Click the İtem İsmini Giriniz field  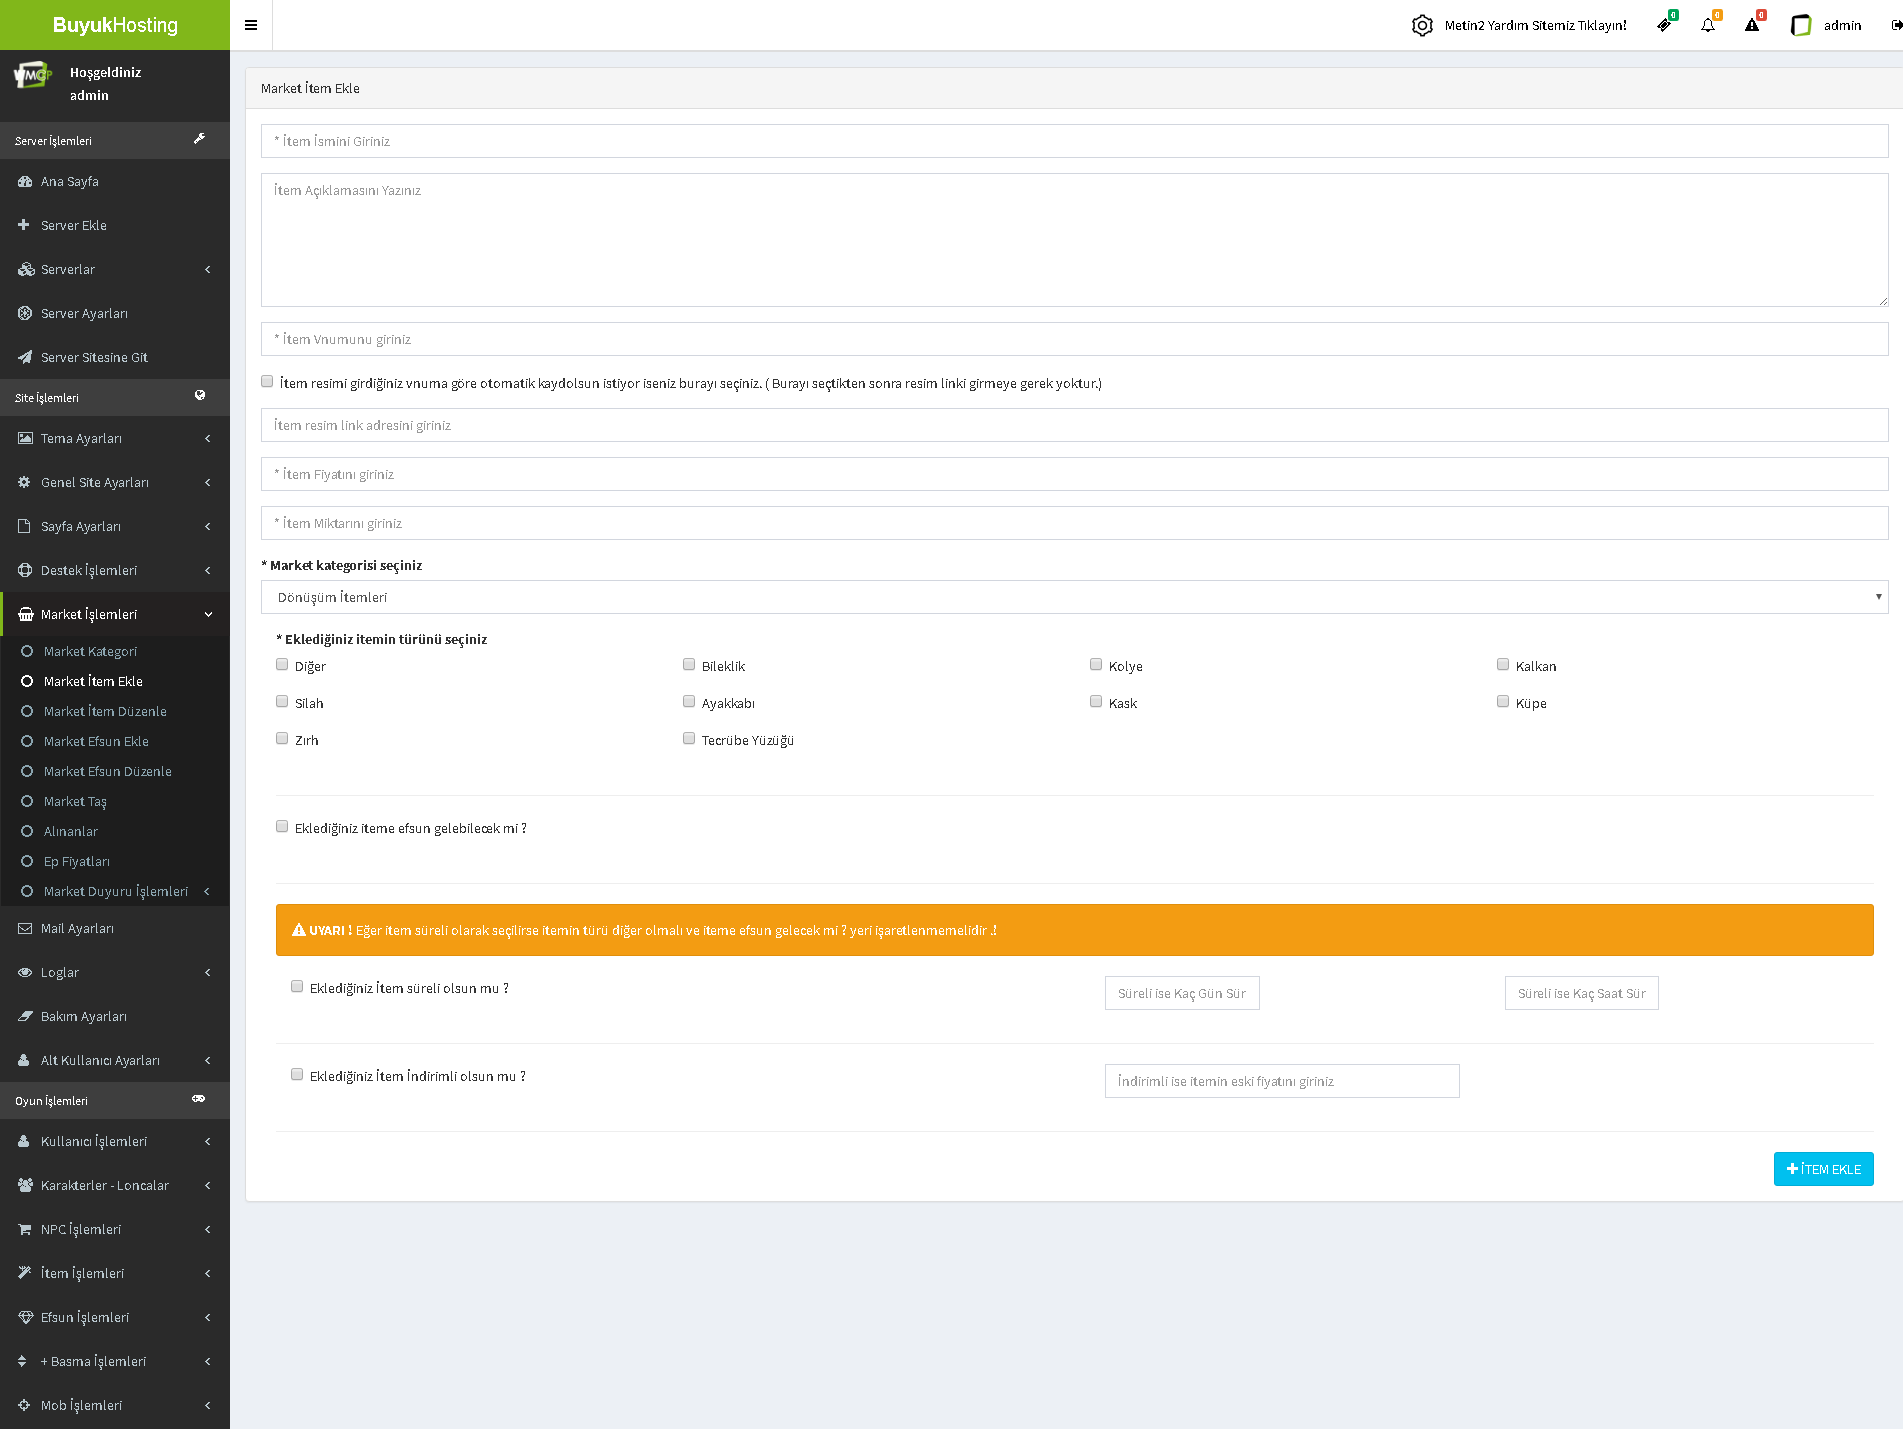1074,141
